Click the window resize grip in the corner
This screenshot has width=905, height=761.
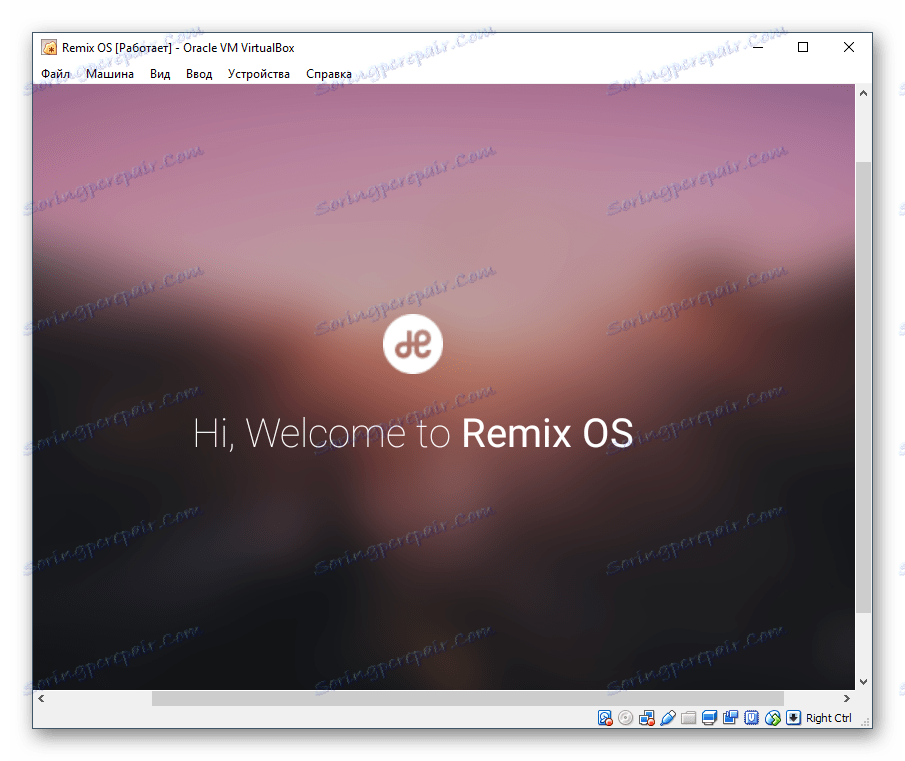click(865, 721)
